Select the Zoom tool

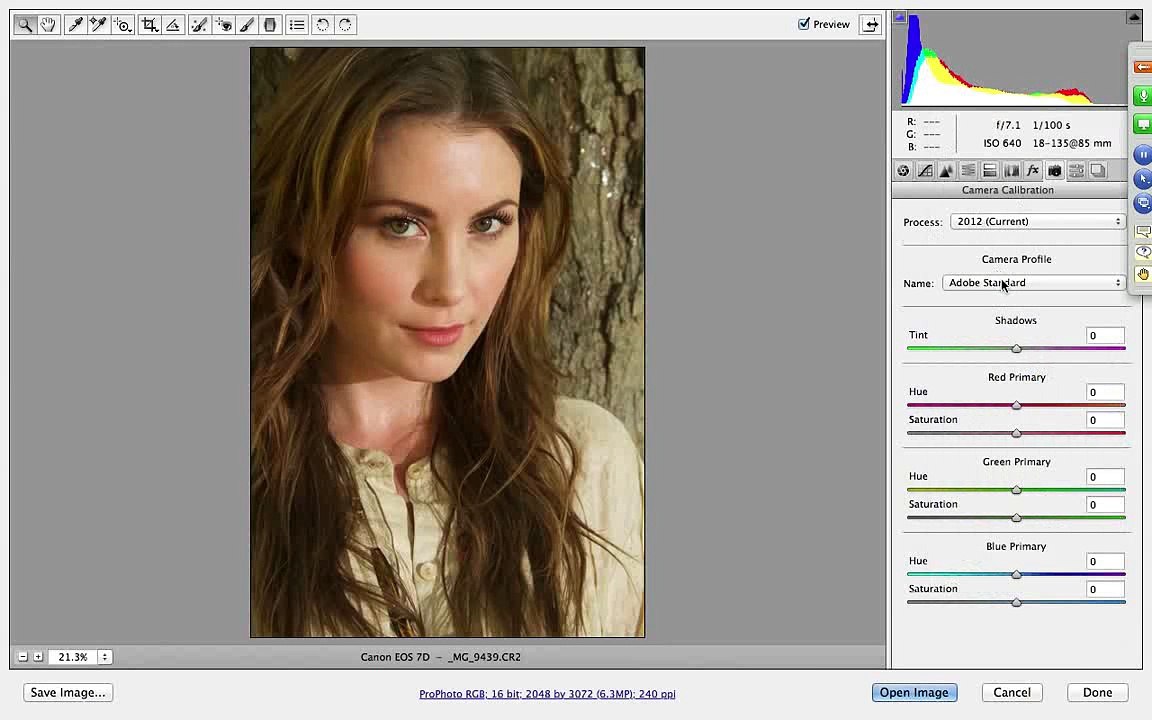(x=25, y=25)
